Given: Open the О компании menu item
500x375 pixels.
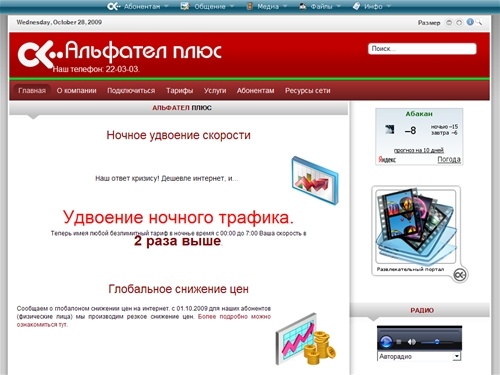Looking at the screenshot, I should click(76, 91).
